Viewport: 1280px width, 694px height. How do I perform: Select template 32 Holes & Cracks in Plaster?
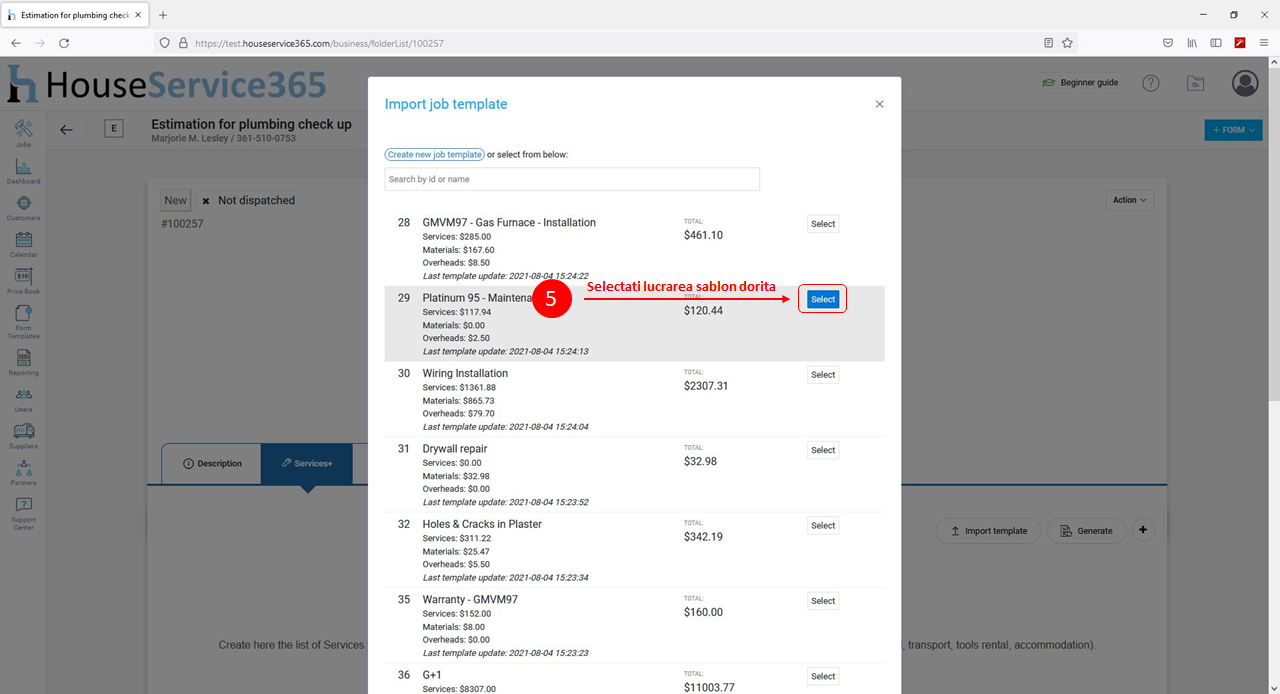[x=823, y=525]
